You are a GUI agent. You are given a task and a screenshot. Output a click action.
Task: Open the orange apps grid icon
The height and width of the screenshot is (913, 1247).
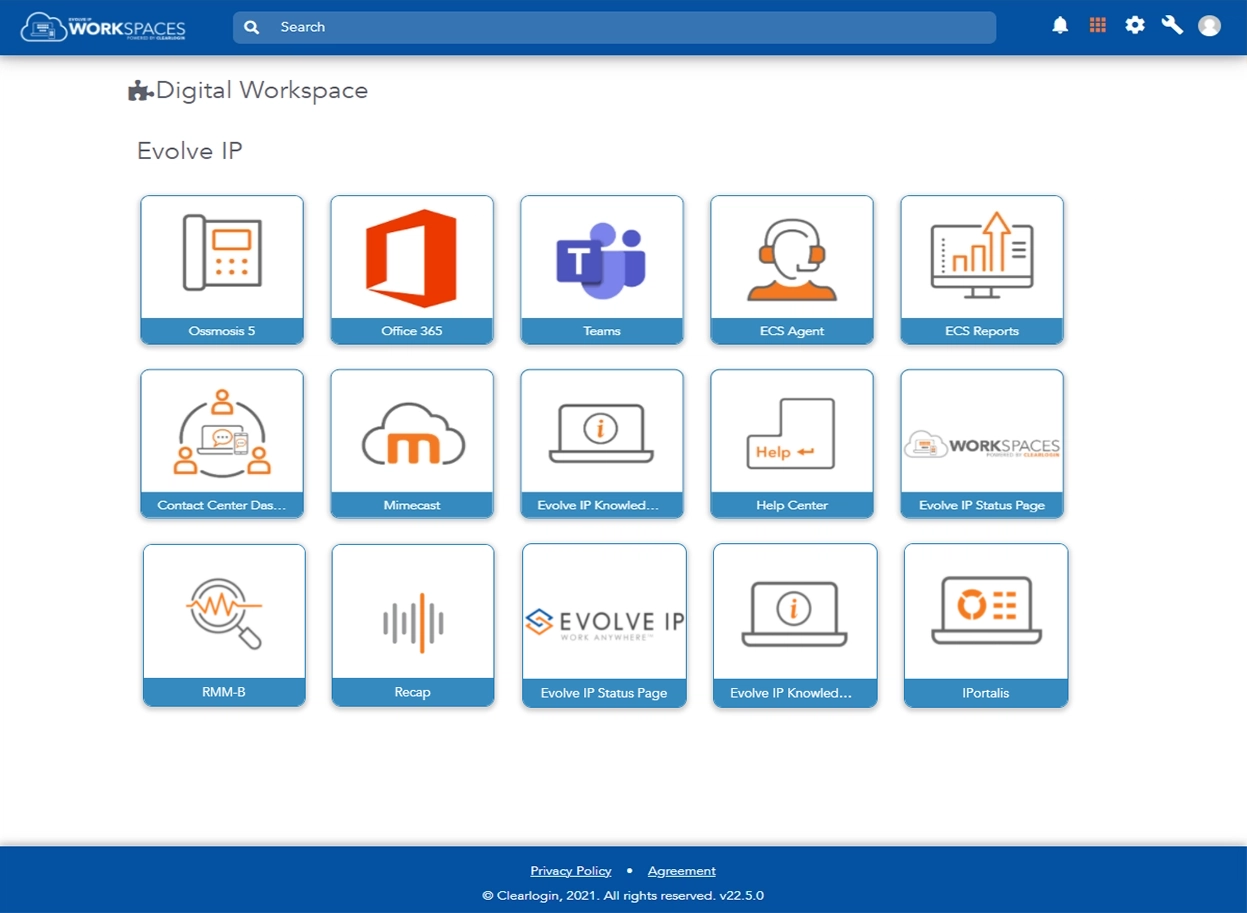click(x=1098, y=26)
